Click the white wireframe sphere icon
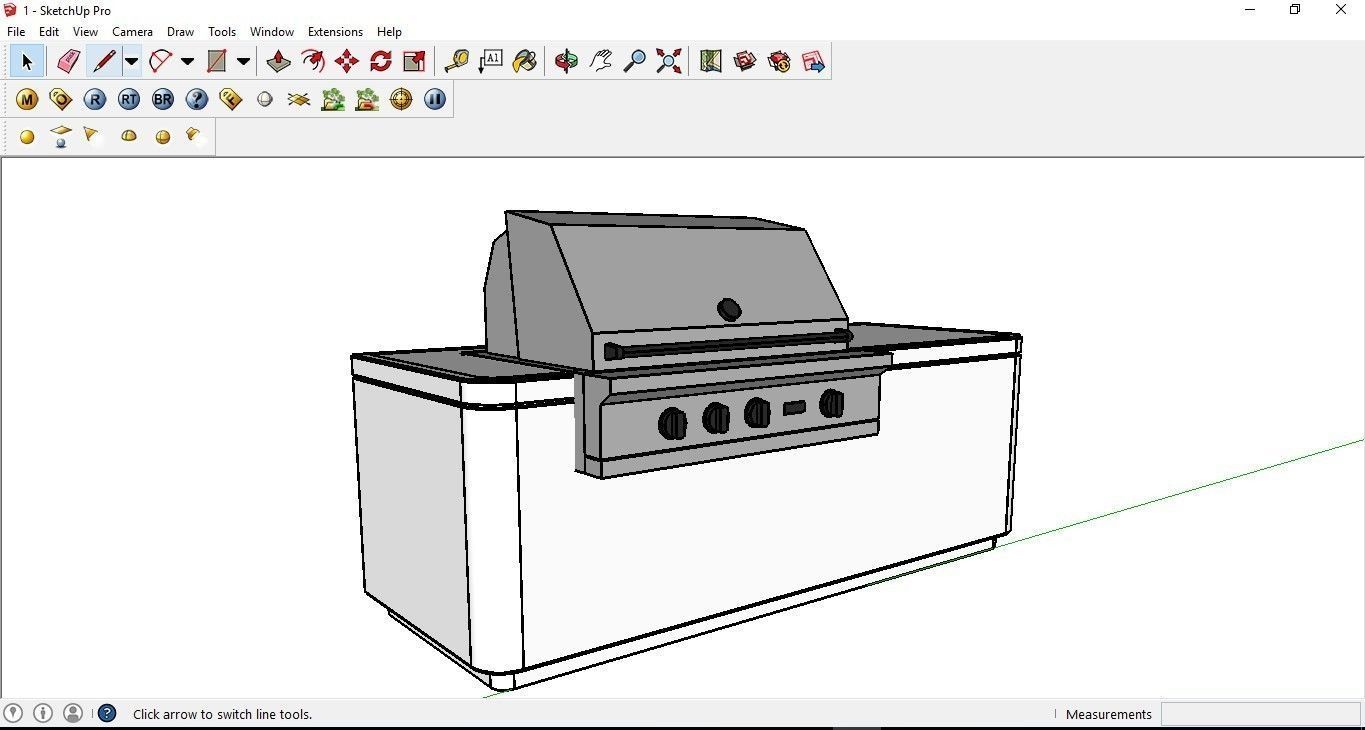 tap(265, 99)
